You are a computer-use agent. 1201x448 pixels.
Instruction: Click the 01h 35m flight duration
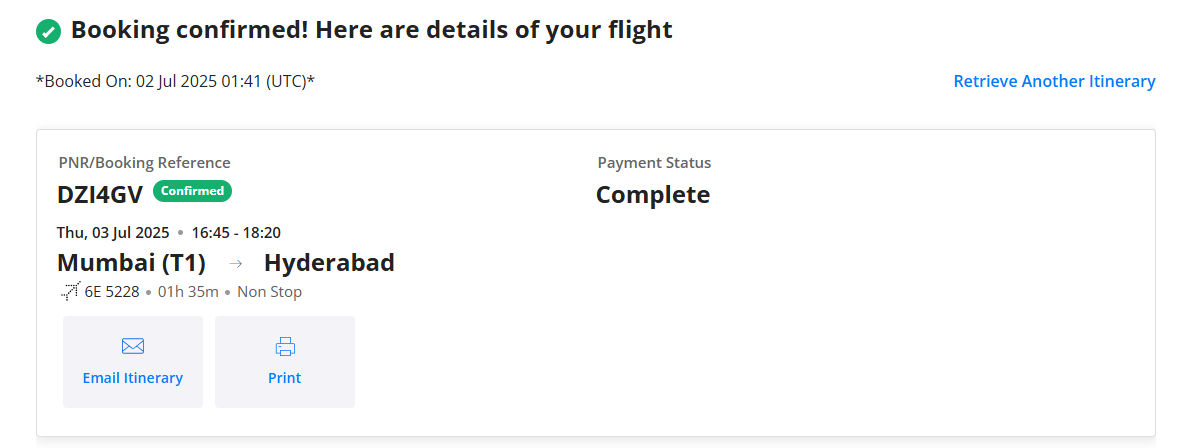click(x=188, y=292)
